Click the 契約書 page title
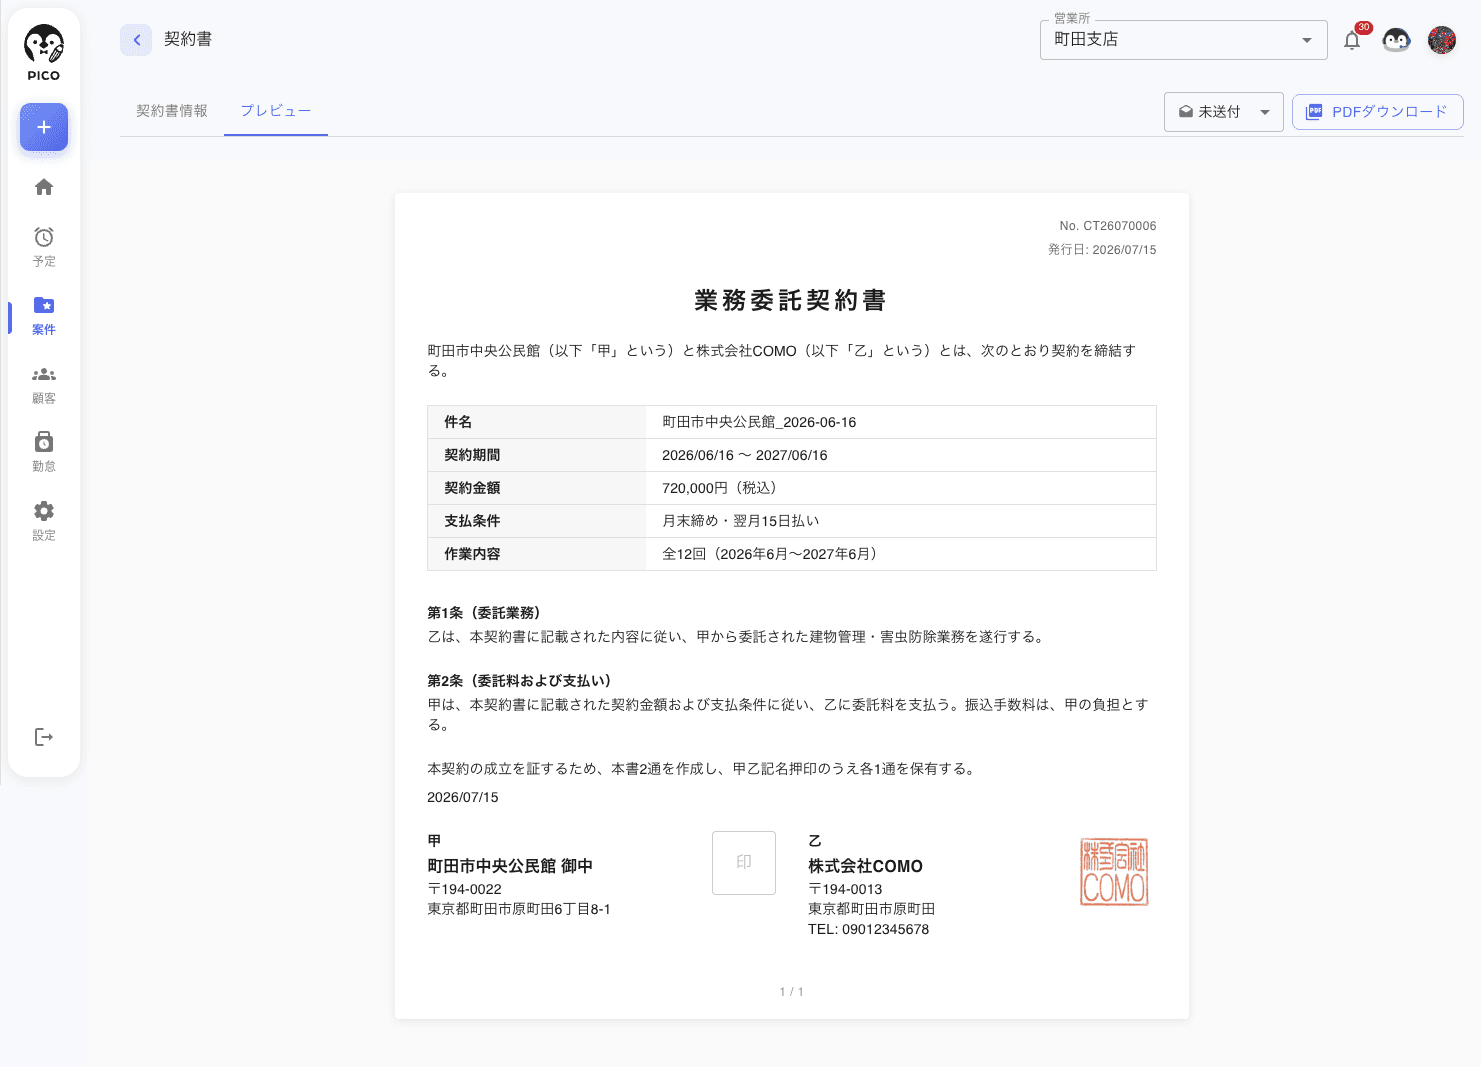The image size is (1481, 1067). pos(188,39)
